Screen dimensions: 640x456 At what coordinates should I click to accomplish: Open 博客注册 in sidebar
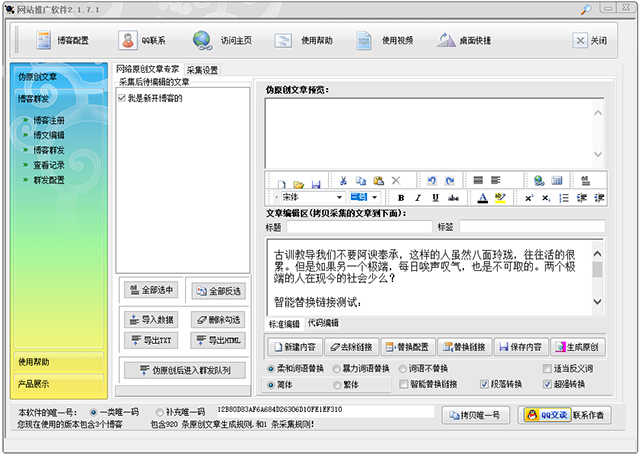point(49,120)
